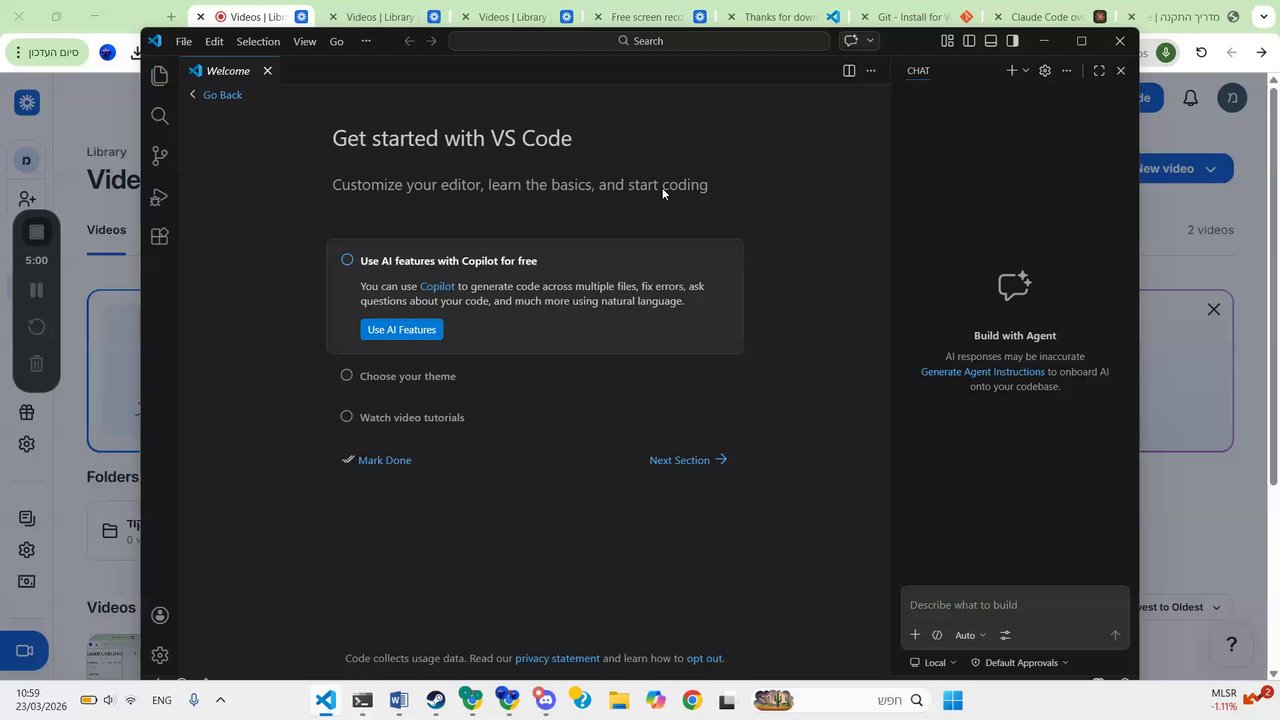
Task: Go to Next Section
Action: (688, 460)
